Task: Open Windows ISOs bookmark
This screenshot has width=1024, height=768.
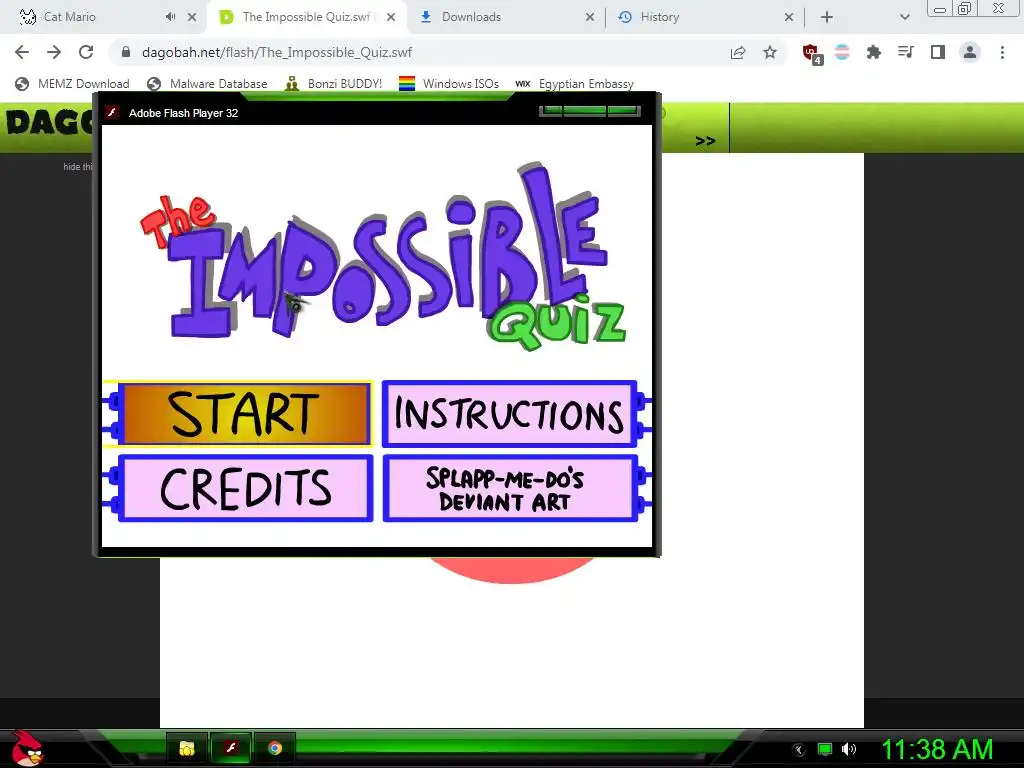Action: tap(449, 84)
